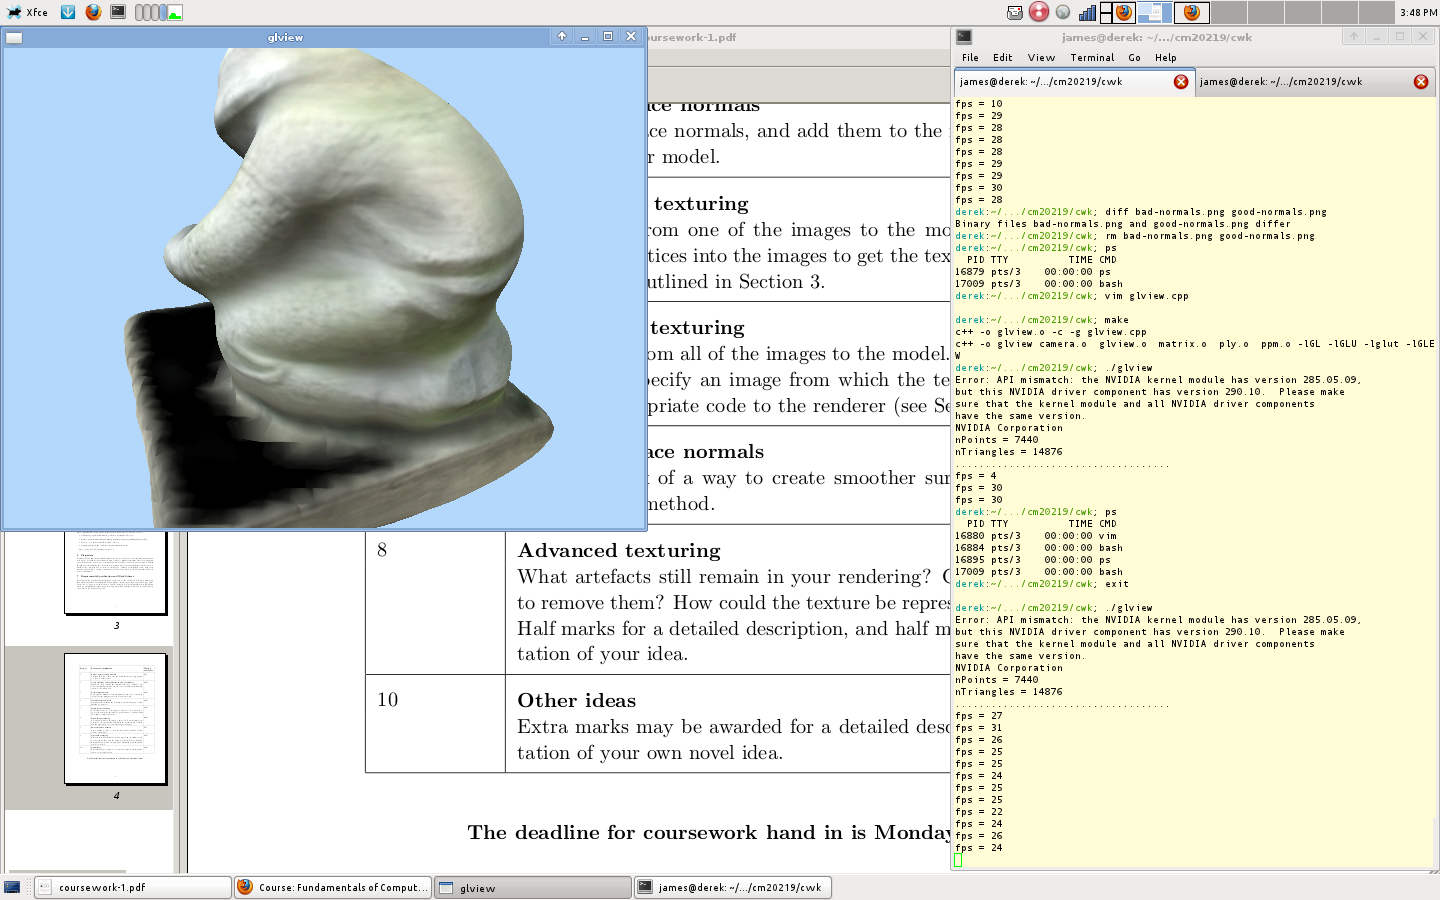Viewport: 1440px width, 900px height.
Task: Click the 'fps = 4' line in terminal
Action: coord(976,476)
